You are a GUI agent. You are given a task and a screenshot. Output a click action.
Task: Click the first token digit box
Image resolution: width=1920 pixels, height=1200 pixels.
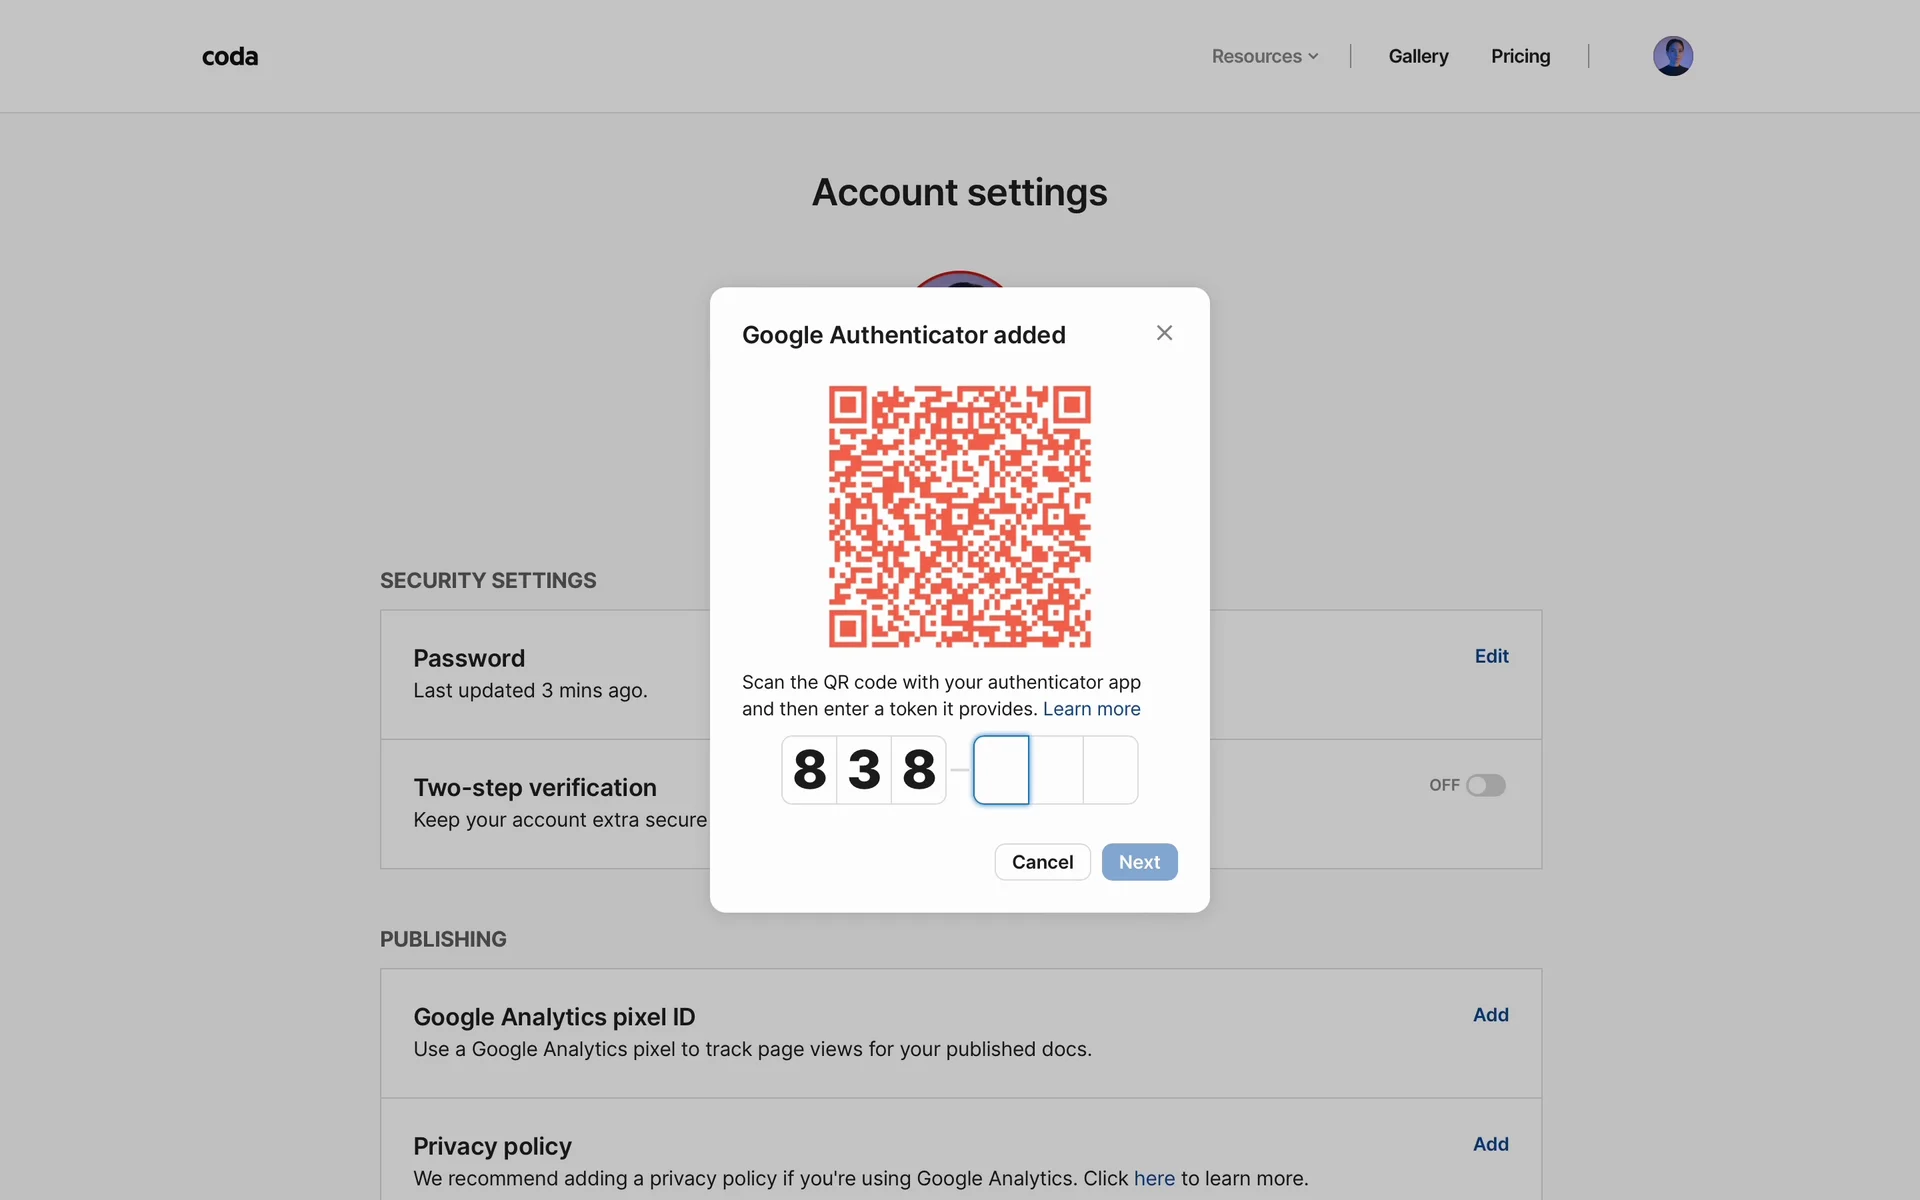[x=809, y=770]
